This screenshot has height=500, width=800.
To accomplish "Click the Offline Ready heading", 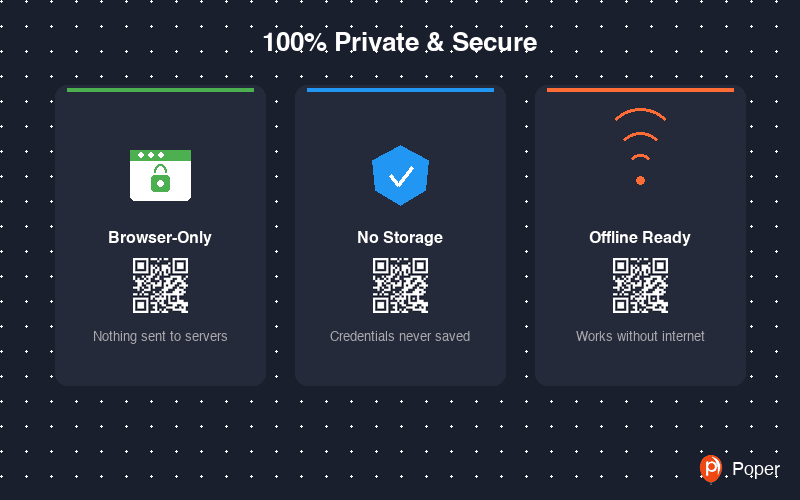I will [x=640, y=238].
